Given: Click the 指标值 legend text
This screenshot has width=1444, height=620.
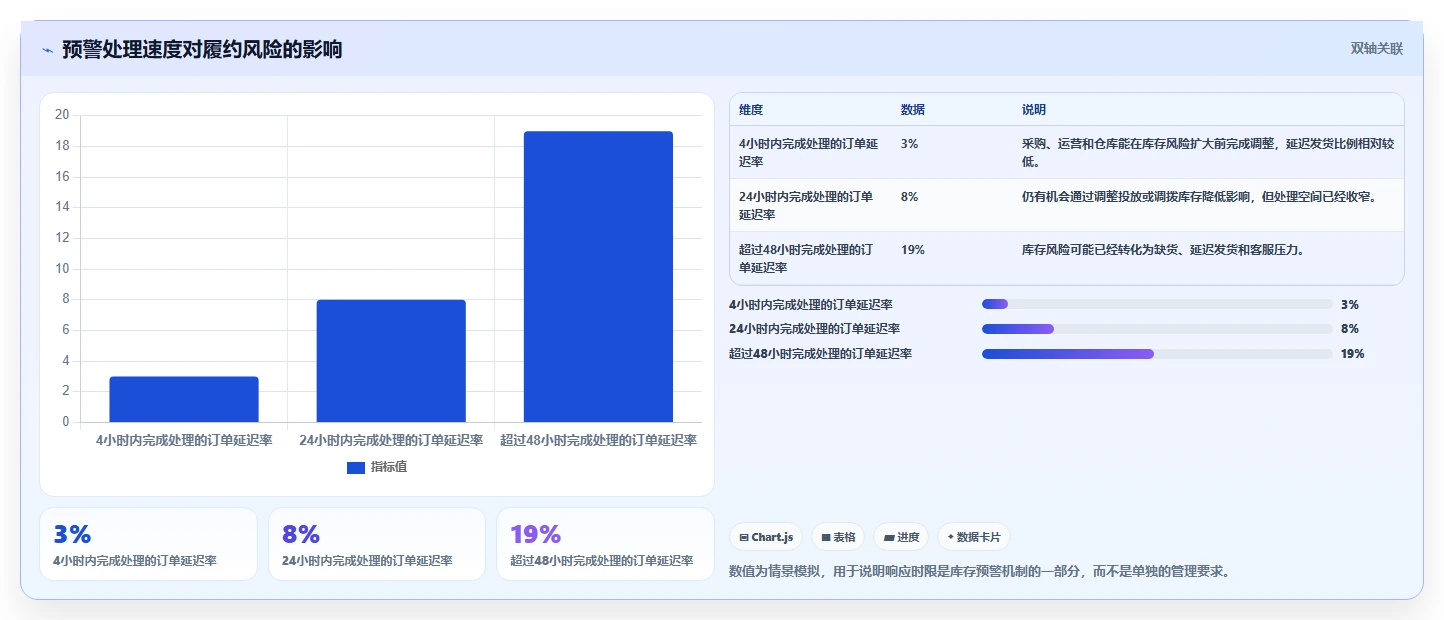Looking at the screenshot, I should point(389,467).
